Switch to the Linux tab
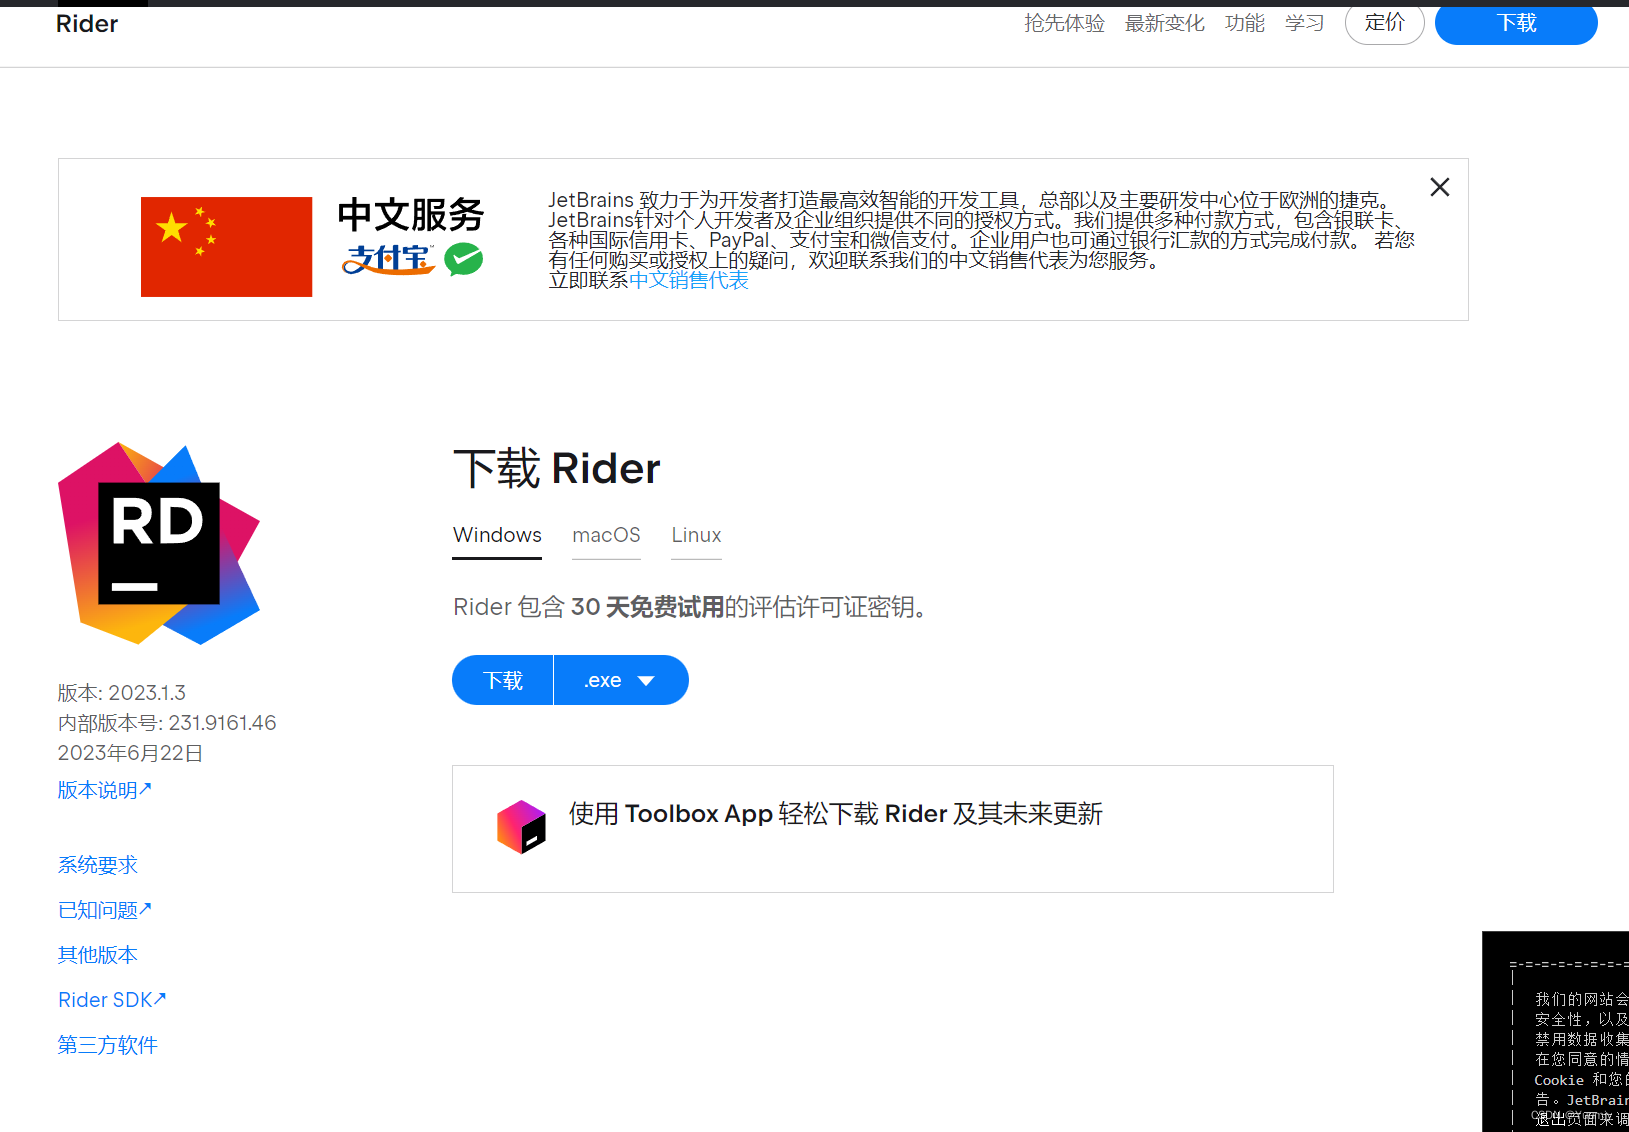This screenshot has height=1132, width=1629. [695, 535]
